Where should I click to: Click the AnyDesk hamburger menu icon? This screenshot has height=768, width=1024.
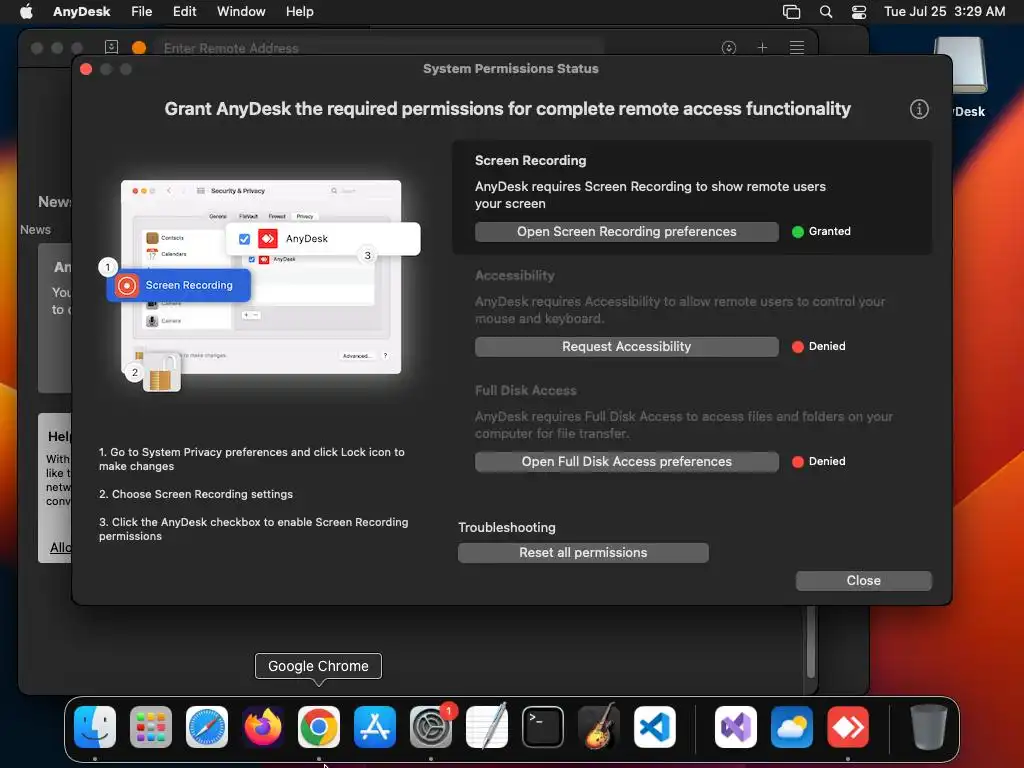[797, 48]
